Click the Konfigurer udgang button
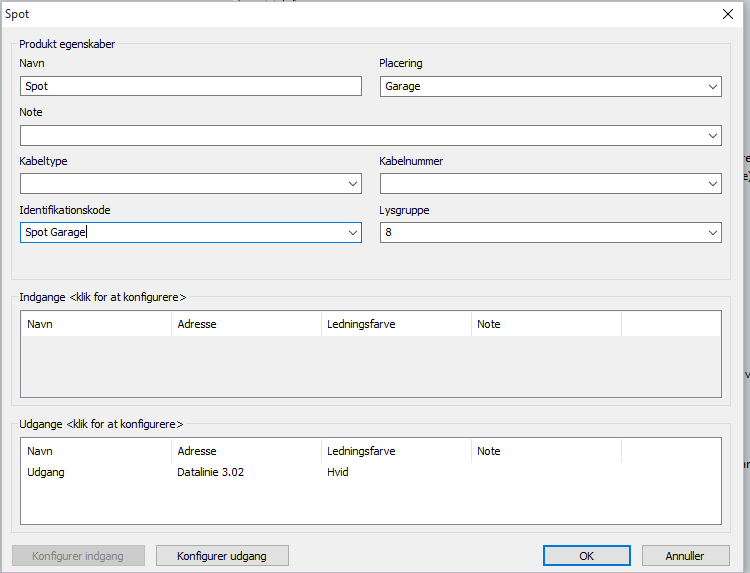 pos(222,556)
